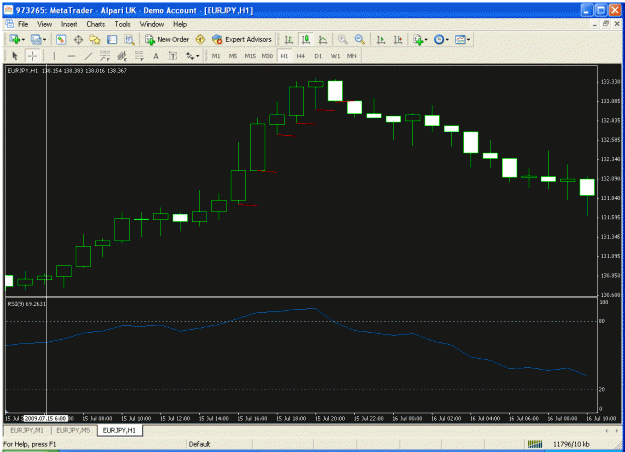Select the H1 timeframe button

[284, 56]
